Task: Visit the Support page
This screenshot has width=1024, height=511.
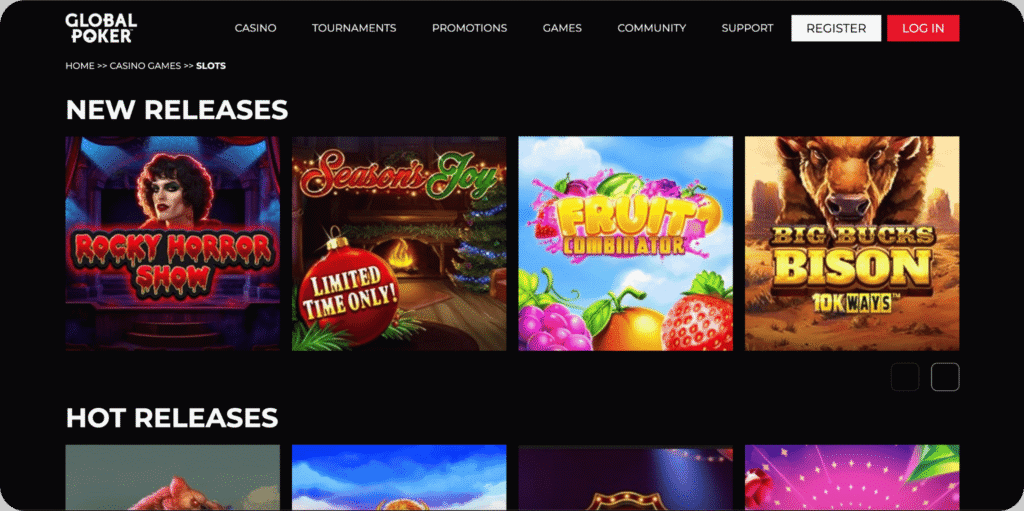Action: [747, 28]
